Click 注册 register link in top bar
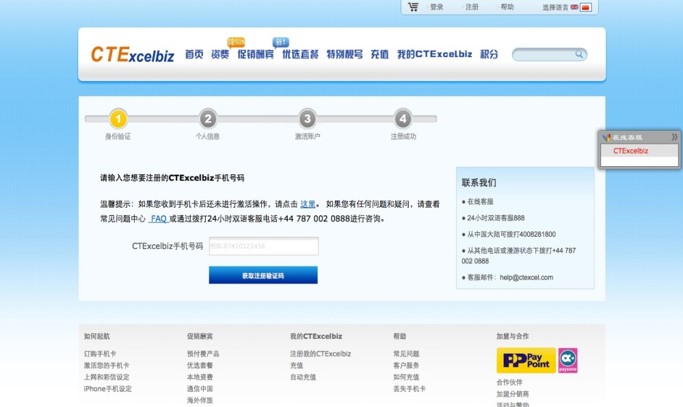Screen dimensions: 683x407 click(x=472, y=7)
